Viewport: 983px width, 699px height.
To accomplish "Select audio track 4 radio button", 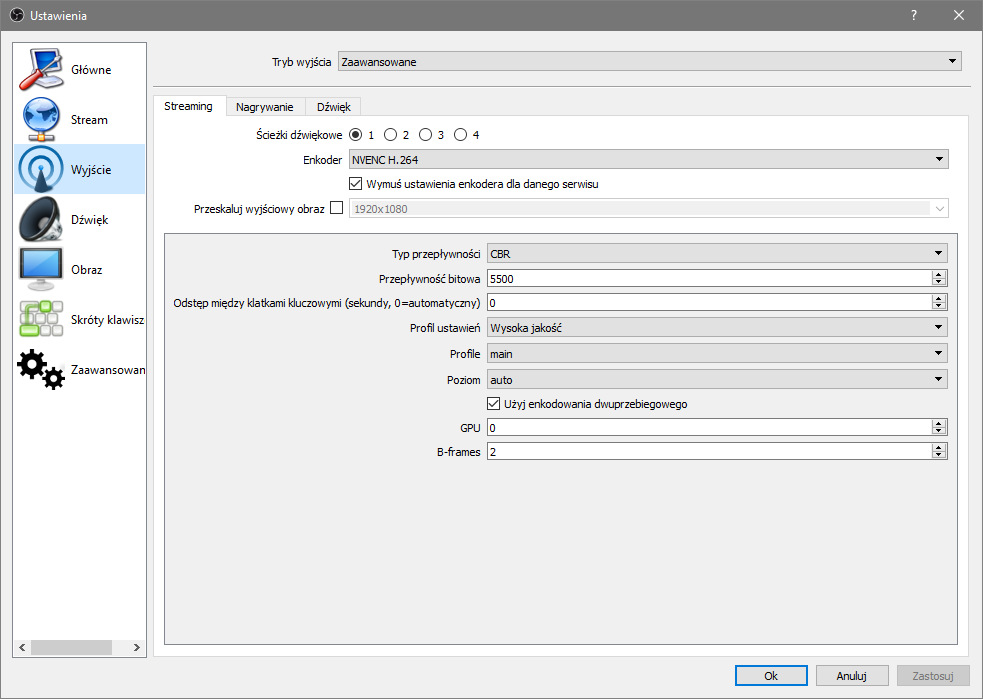I will pyautogui.click(x=461, y=135).
